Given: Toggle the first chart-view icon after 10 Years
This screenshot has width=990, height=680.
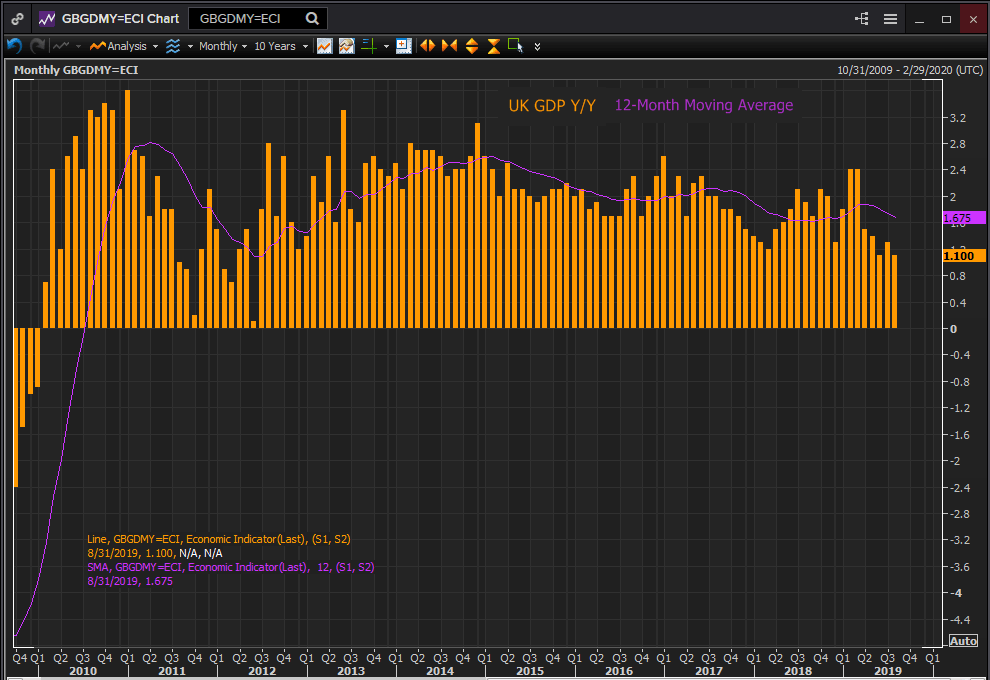Looking at the screenshot, I should [324, 46].
